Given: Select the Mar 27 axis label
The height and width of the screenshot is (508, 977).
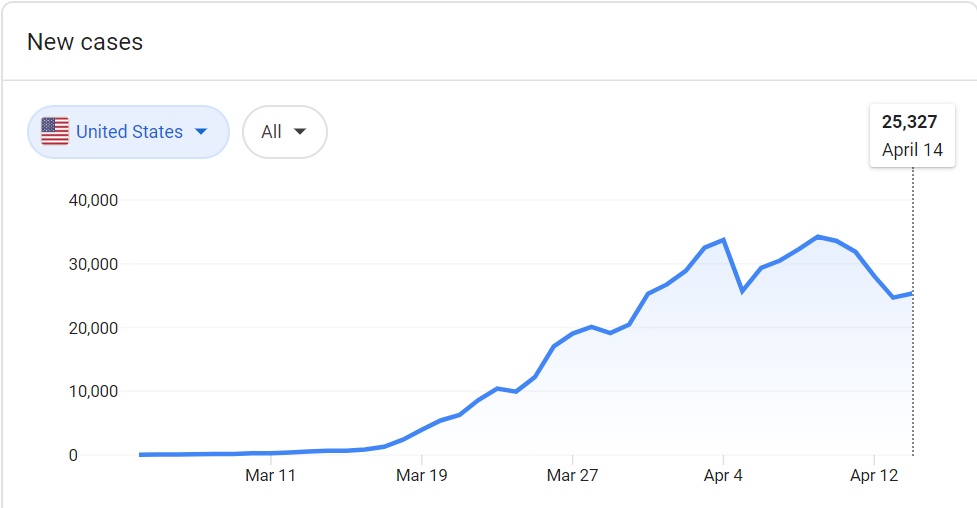Looking at the screenshot, I should coord(573,476).
